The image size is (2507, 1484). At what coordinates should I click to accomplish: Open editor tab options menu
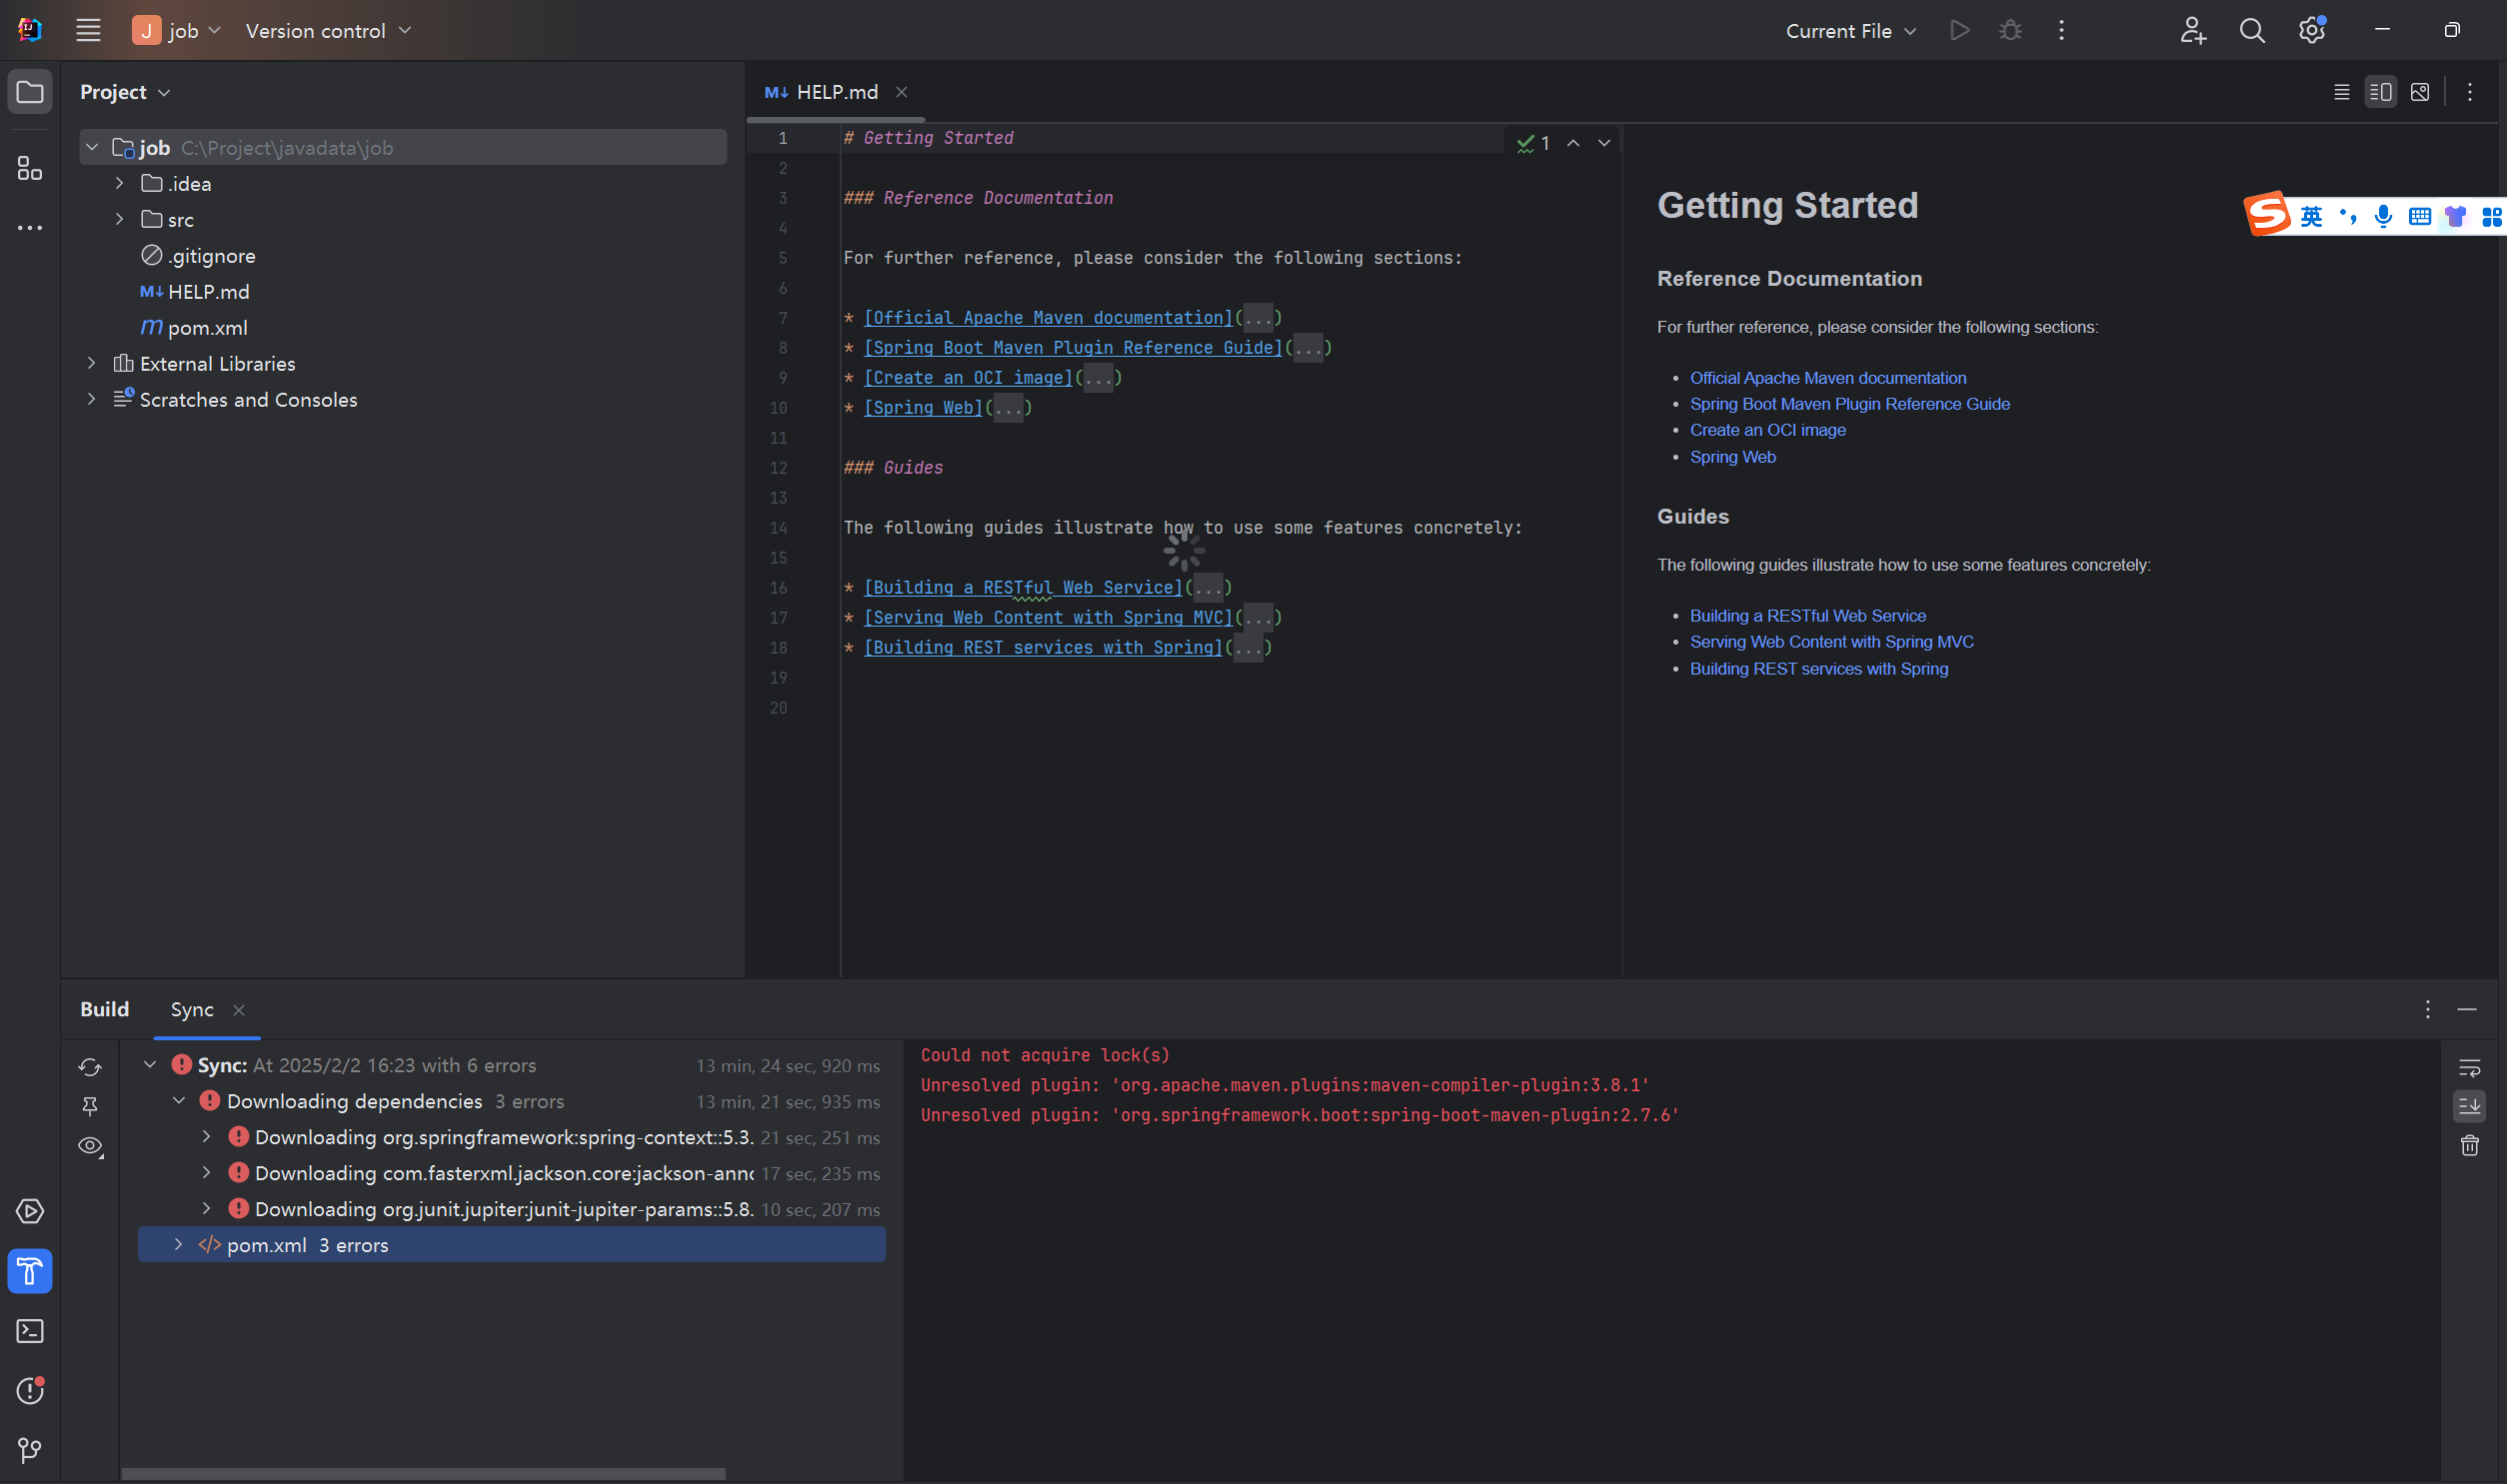(x=2469, y=92)
